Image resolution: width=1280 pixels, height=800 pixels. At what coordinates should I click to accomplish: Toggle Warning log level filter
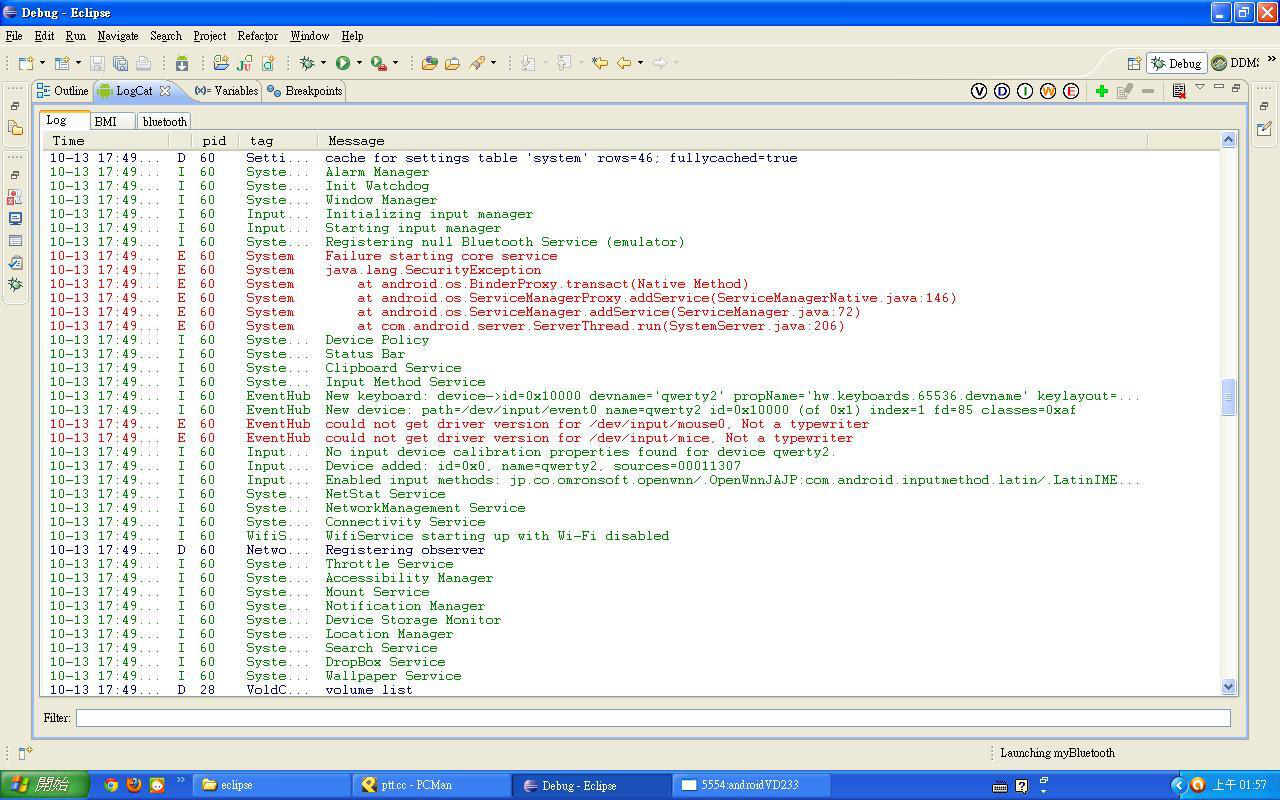tap(1048, 91)
